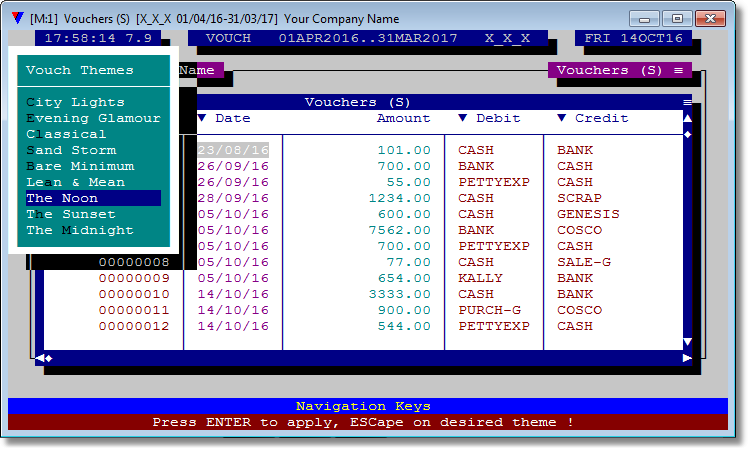Open the Debit column sort arrow
This screenshot has height=450, width=748.
tap(462, 118)
